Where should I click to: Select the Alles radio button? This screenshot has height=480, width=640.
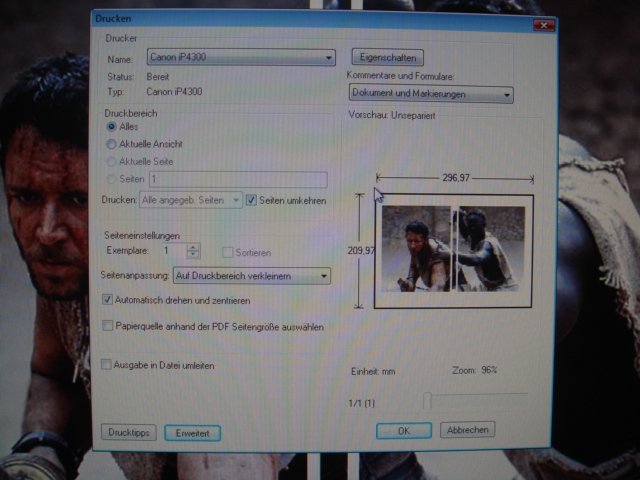click(x=112, y=127)
